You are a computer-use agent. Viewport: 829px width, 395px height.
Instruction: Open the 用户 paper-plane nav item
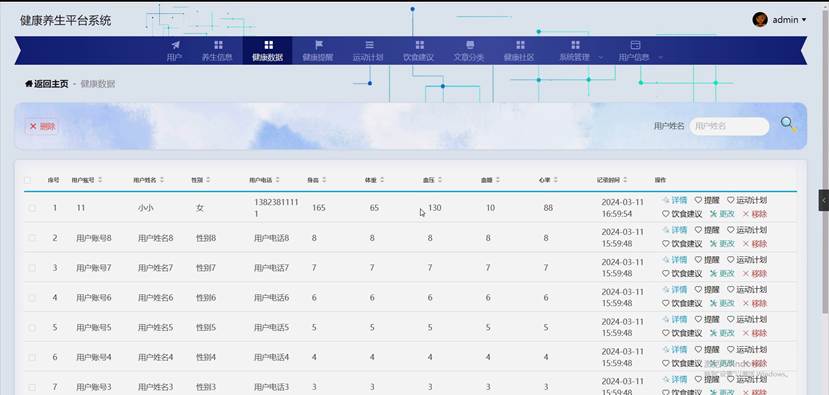click(174, 51)
